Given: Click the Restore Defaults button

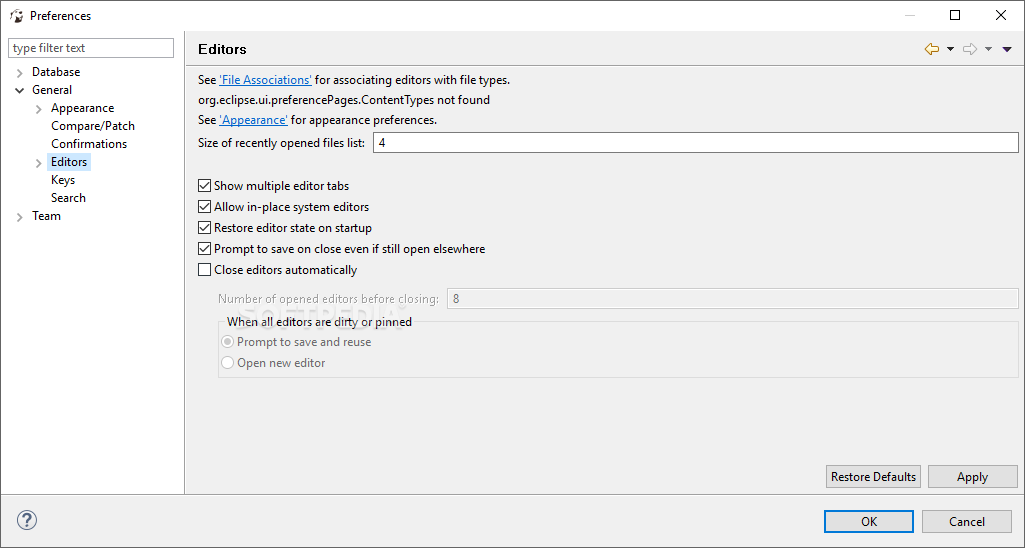Looking at the screenshot, I should point(873,477).
